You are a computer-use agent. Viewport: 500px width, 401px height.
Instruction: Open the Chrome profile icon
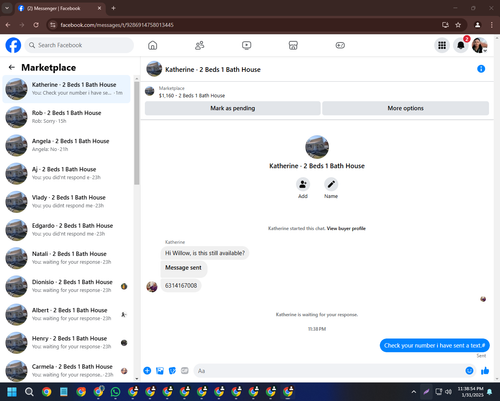tap(478, 25)
